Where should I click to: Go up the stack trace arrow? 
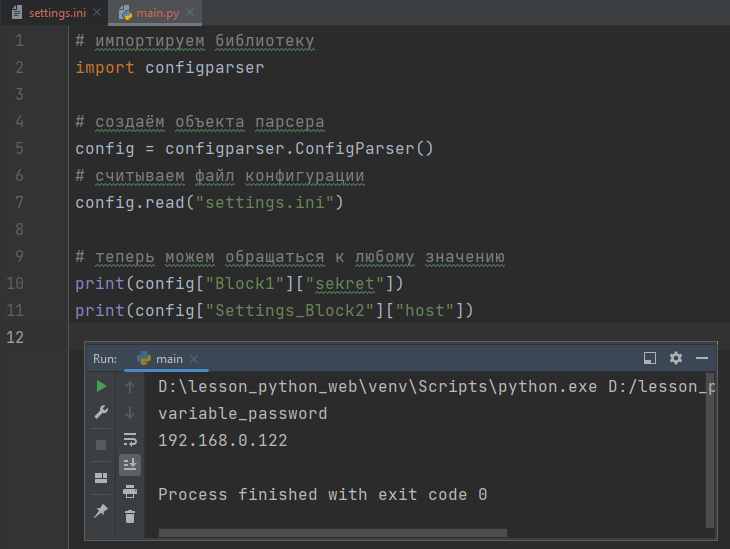130,386
